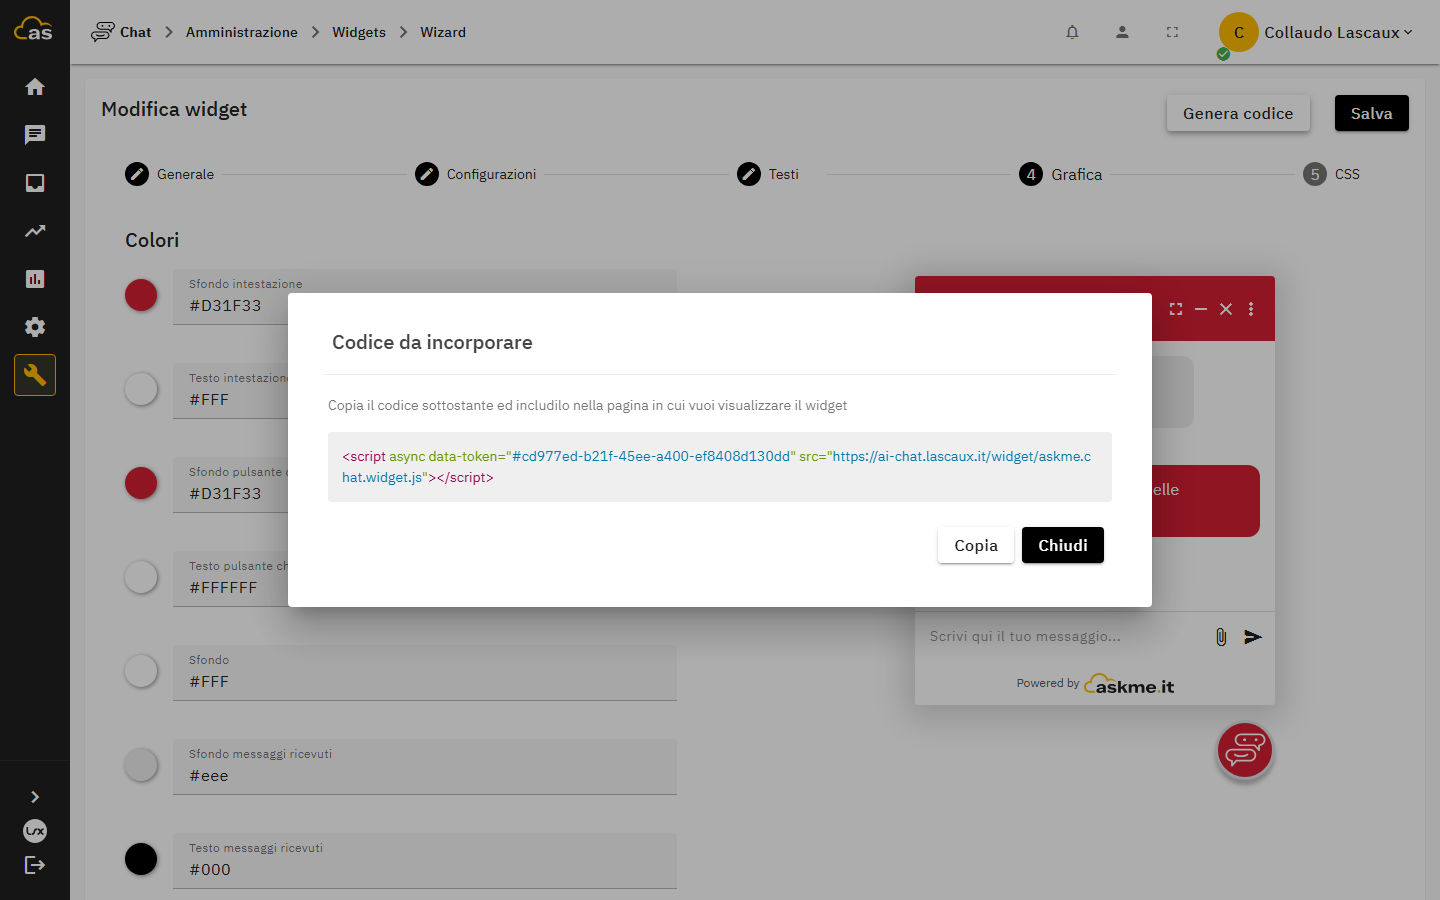Open the settings gear sidebar icon
1440x900 pixels.
click(35, 327)
